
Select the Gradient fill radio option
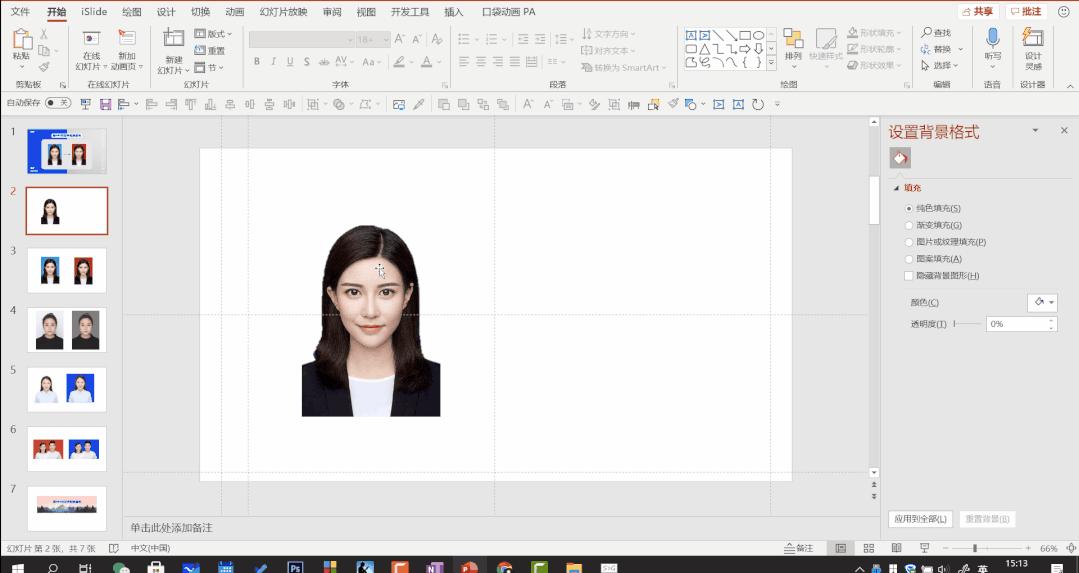(x=909, y=225)
